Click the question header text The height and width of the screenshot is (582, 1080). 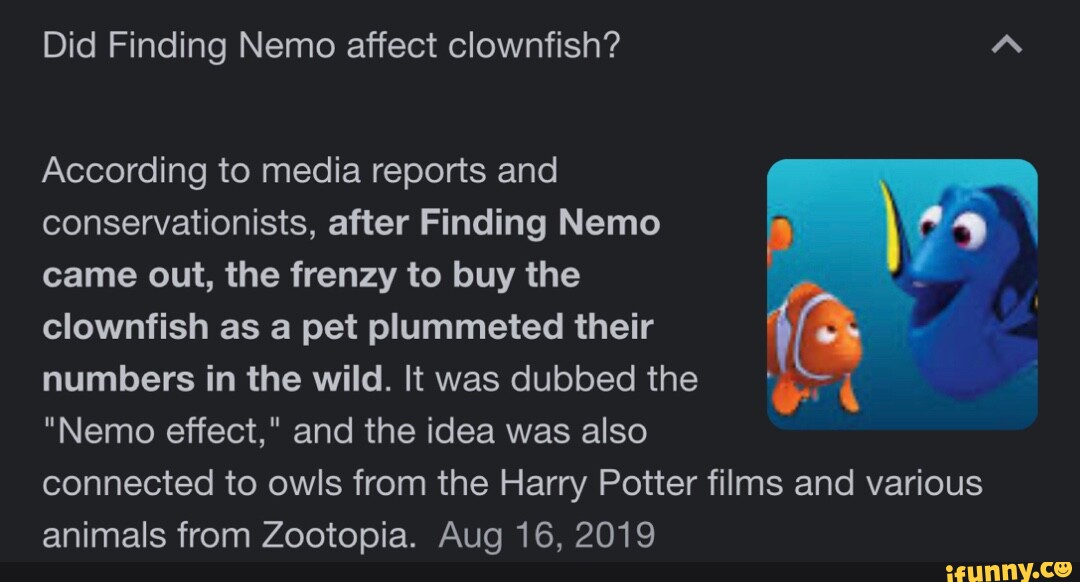(330, 44)
